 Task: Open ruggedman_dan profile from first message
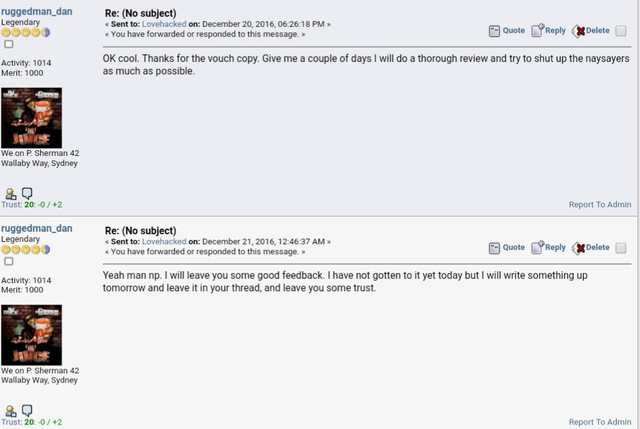pos(37,11)
